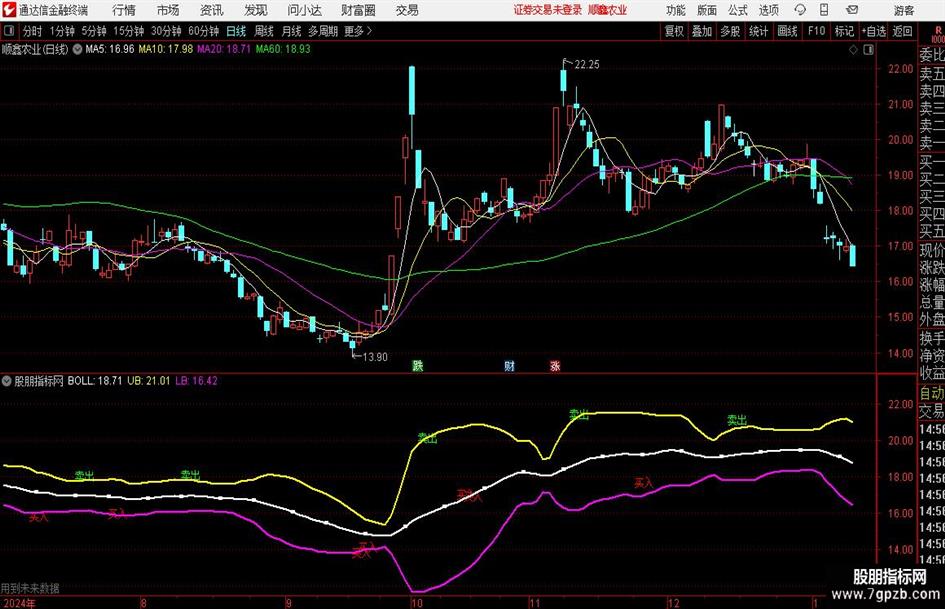Toggle the side panel icon next to diamond

pyautogui.click(x=868, y=50)
